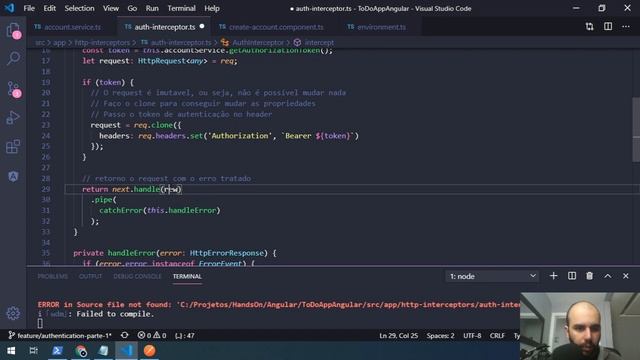
Task: Open Windows Start menu
Action: [x=11, y=351]
